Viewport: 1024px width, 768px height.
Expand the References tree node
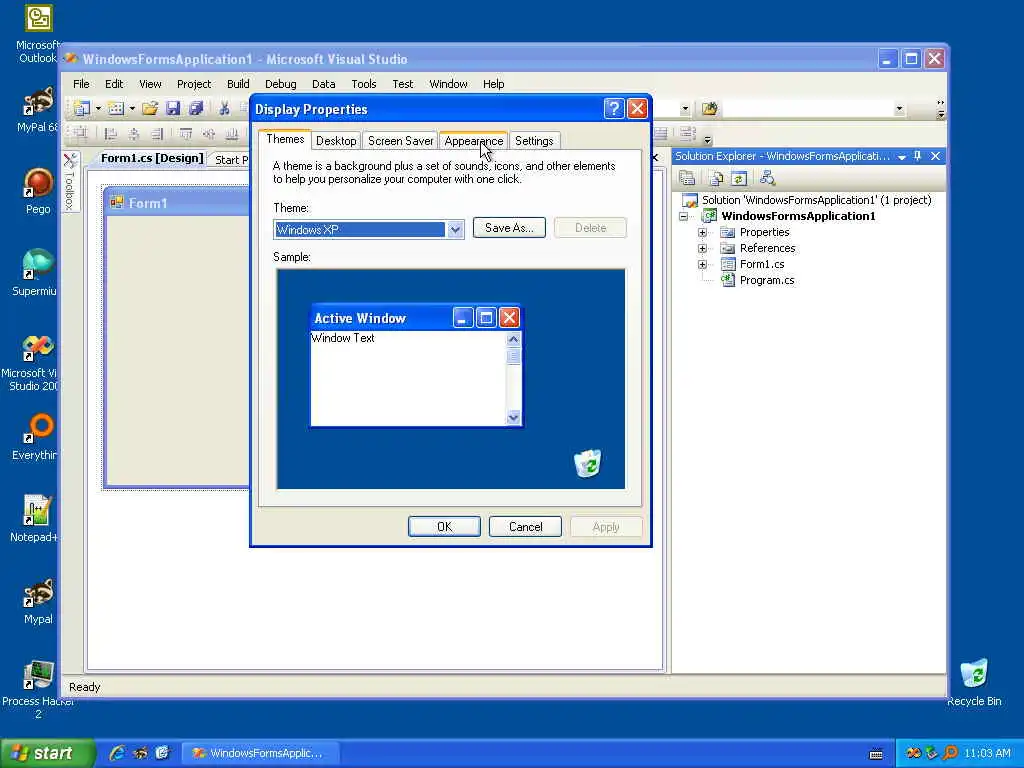click(702, 248)
